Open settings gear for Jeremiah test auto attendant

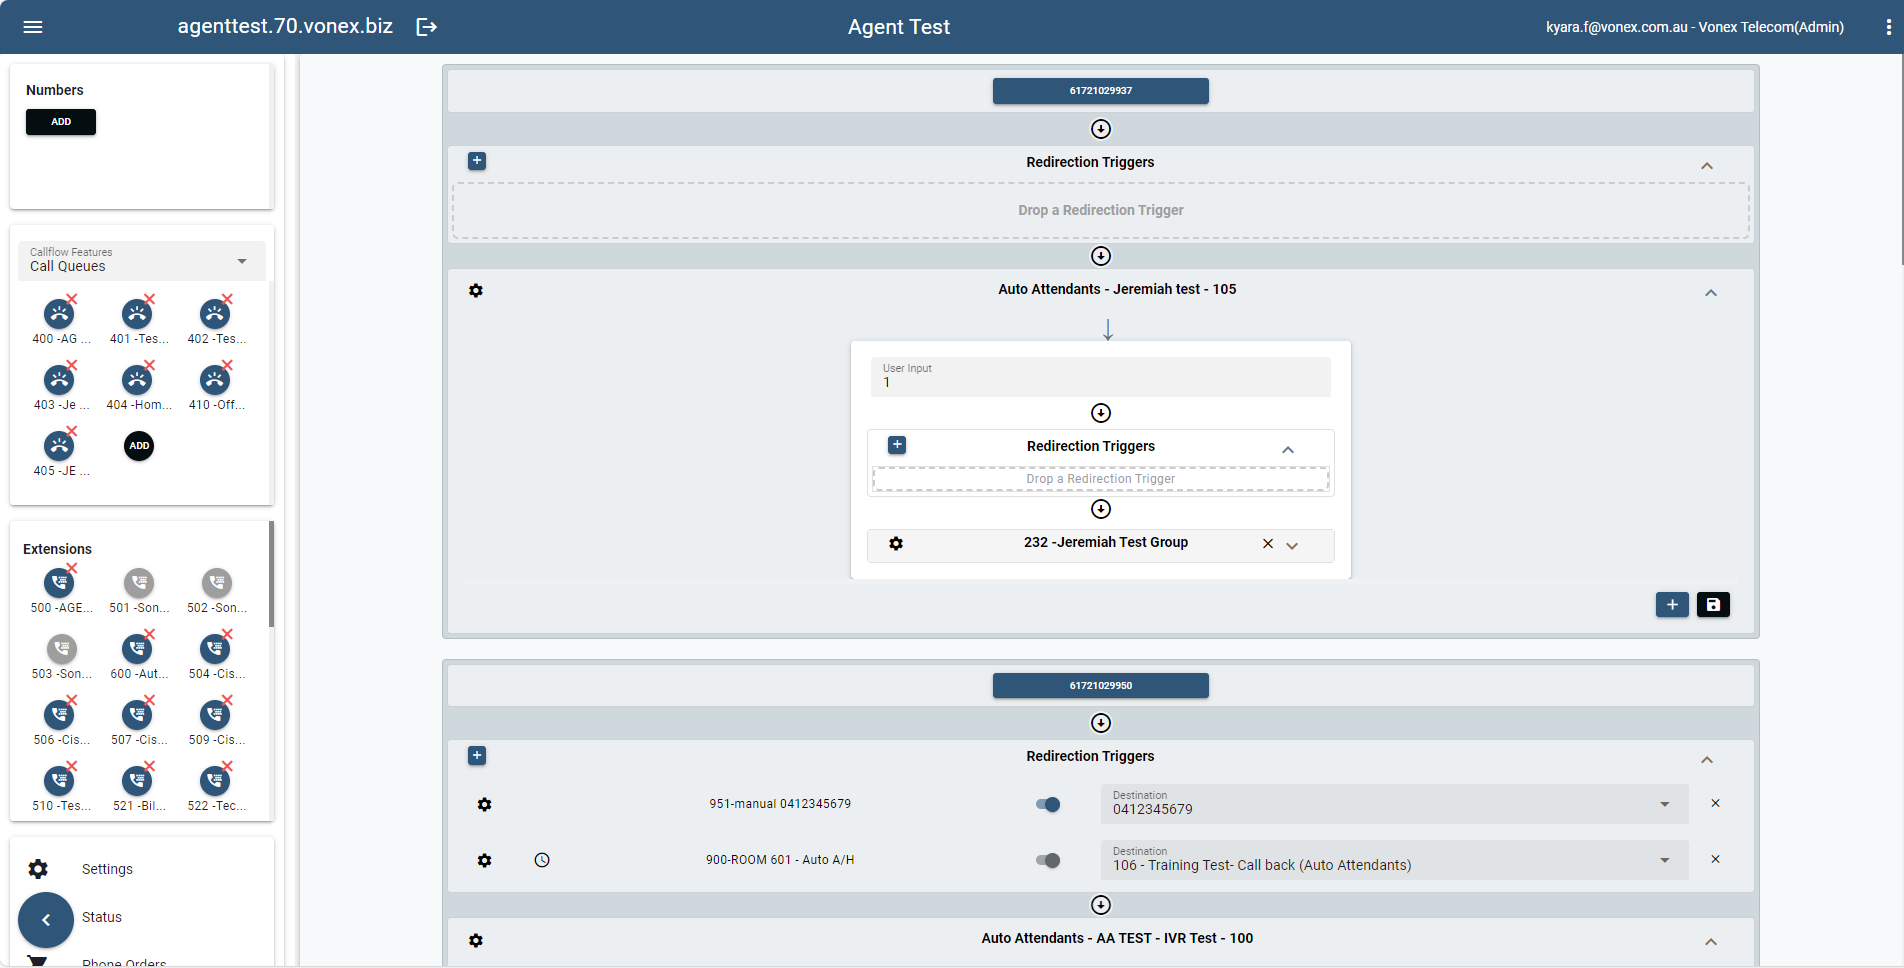coord(476,291)
